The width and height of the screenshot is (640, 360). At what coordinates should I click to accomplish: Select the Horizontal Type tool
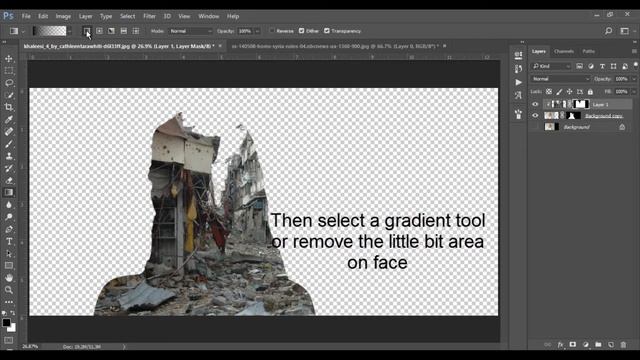9,242
